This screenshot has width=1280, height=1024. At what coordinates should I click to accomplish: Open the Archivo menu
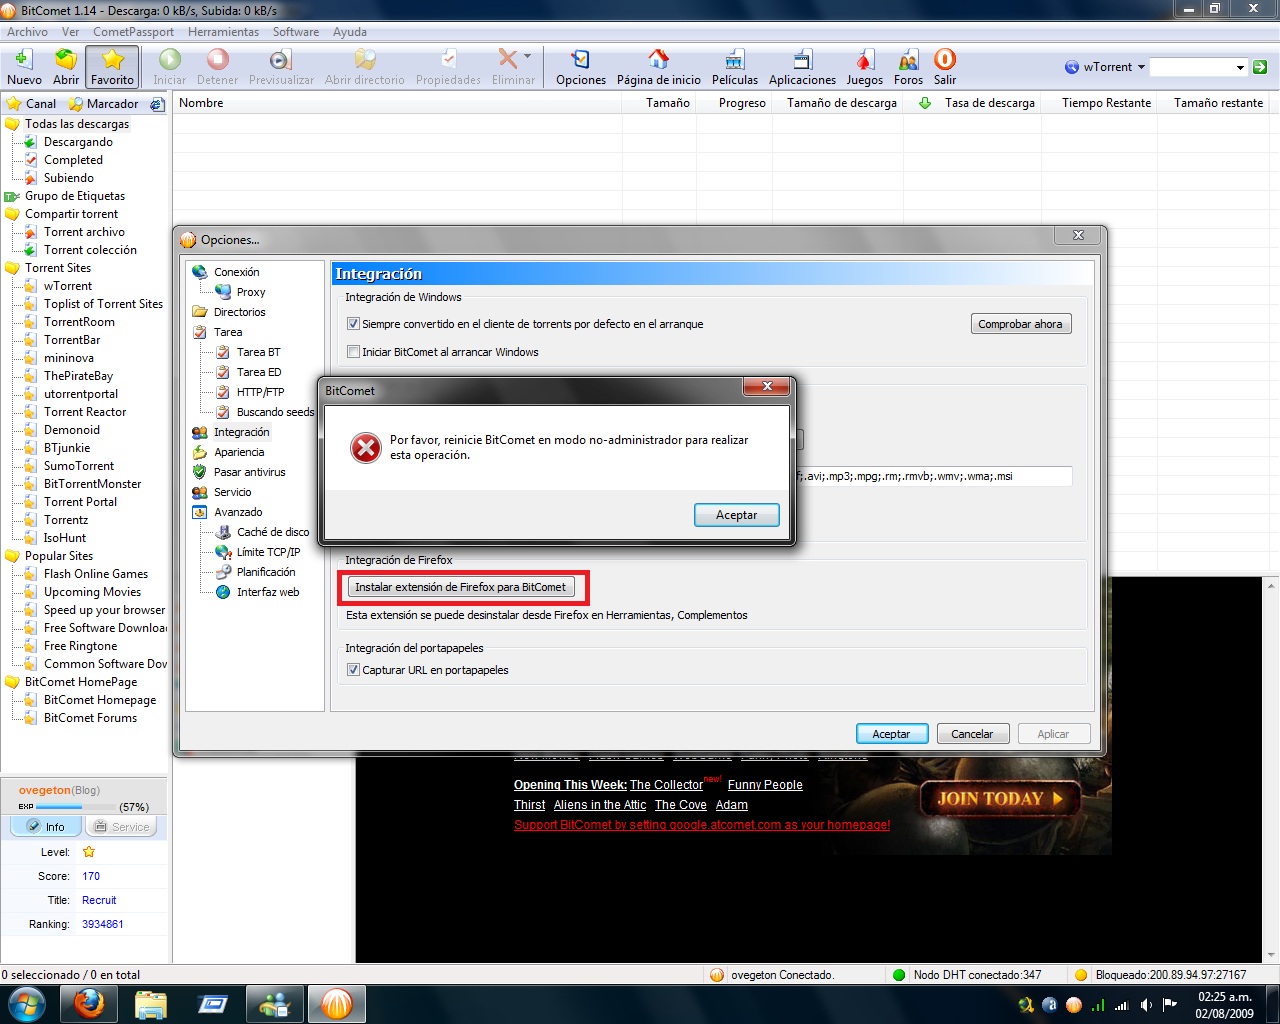tap(27, 32)
